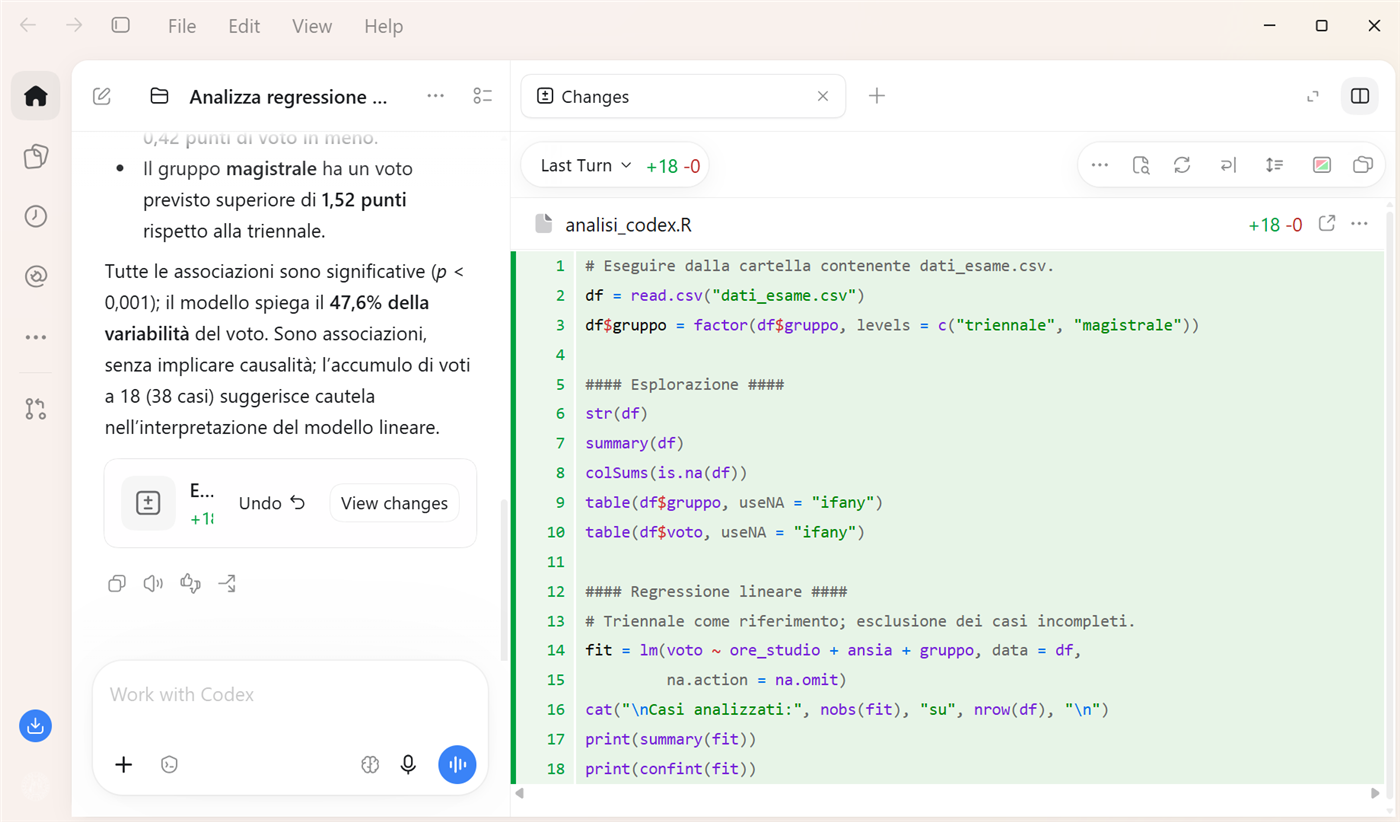The image size is (1400, 822).
Task: Click the fork arrow icon under the response
Action: click(227, 584)
